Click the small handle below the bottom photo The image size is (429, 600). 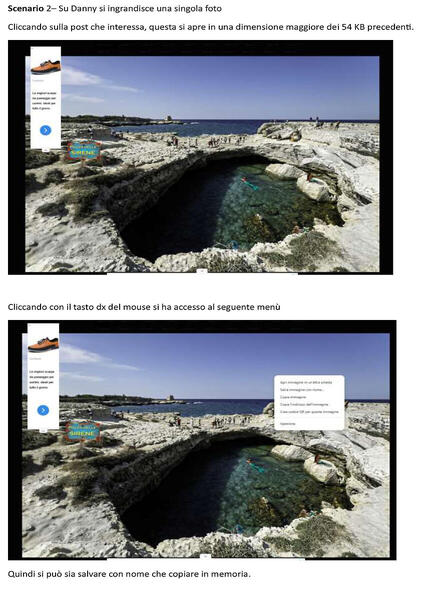coord(206,556)
